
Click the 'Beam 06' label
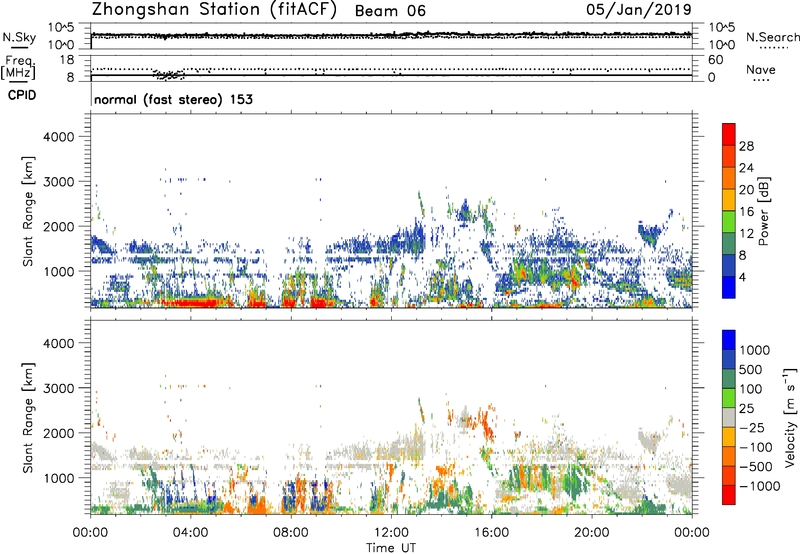tap(390, 11)
